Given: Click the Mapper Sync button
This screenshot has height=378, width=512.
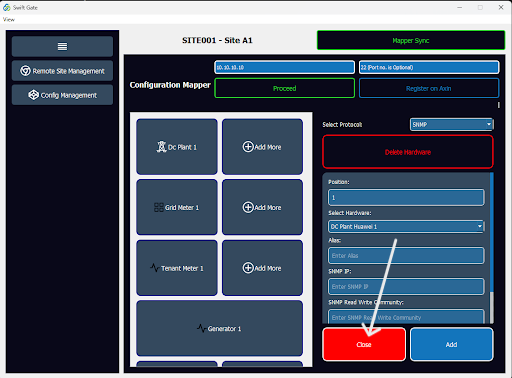Looking at the screenshot, I should [411, 41].
